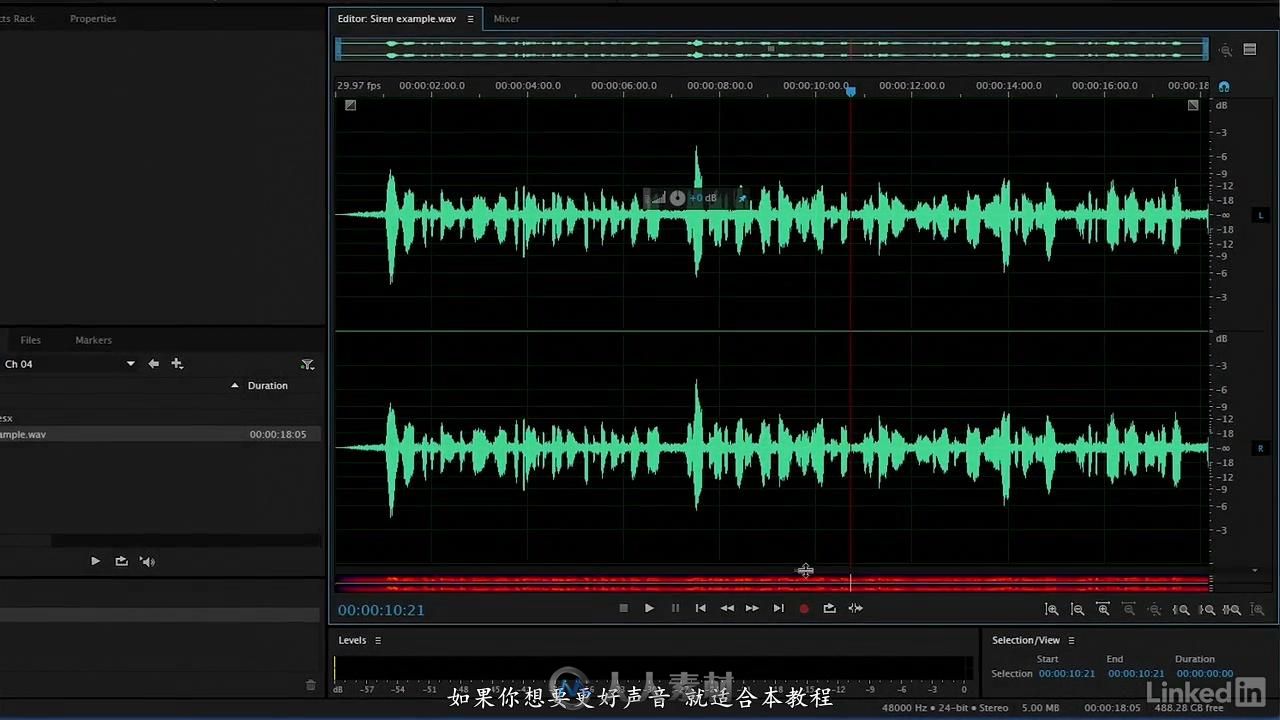Toggle the left channel L button
The height and width of the screenshot is (720, 1280).
(x=1261, y=215)
